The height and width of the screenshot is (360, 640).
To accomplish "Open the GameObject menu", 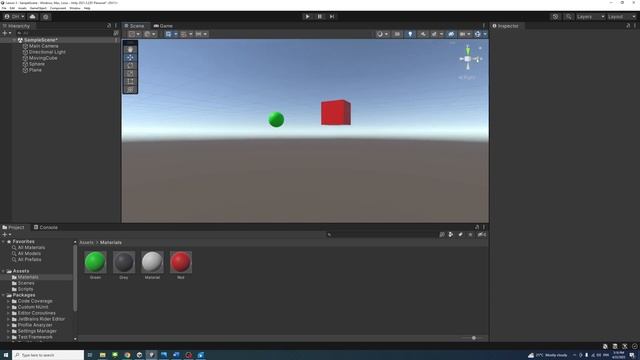I will (x=38, y=8).
